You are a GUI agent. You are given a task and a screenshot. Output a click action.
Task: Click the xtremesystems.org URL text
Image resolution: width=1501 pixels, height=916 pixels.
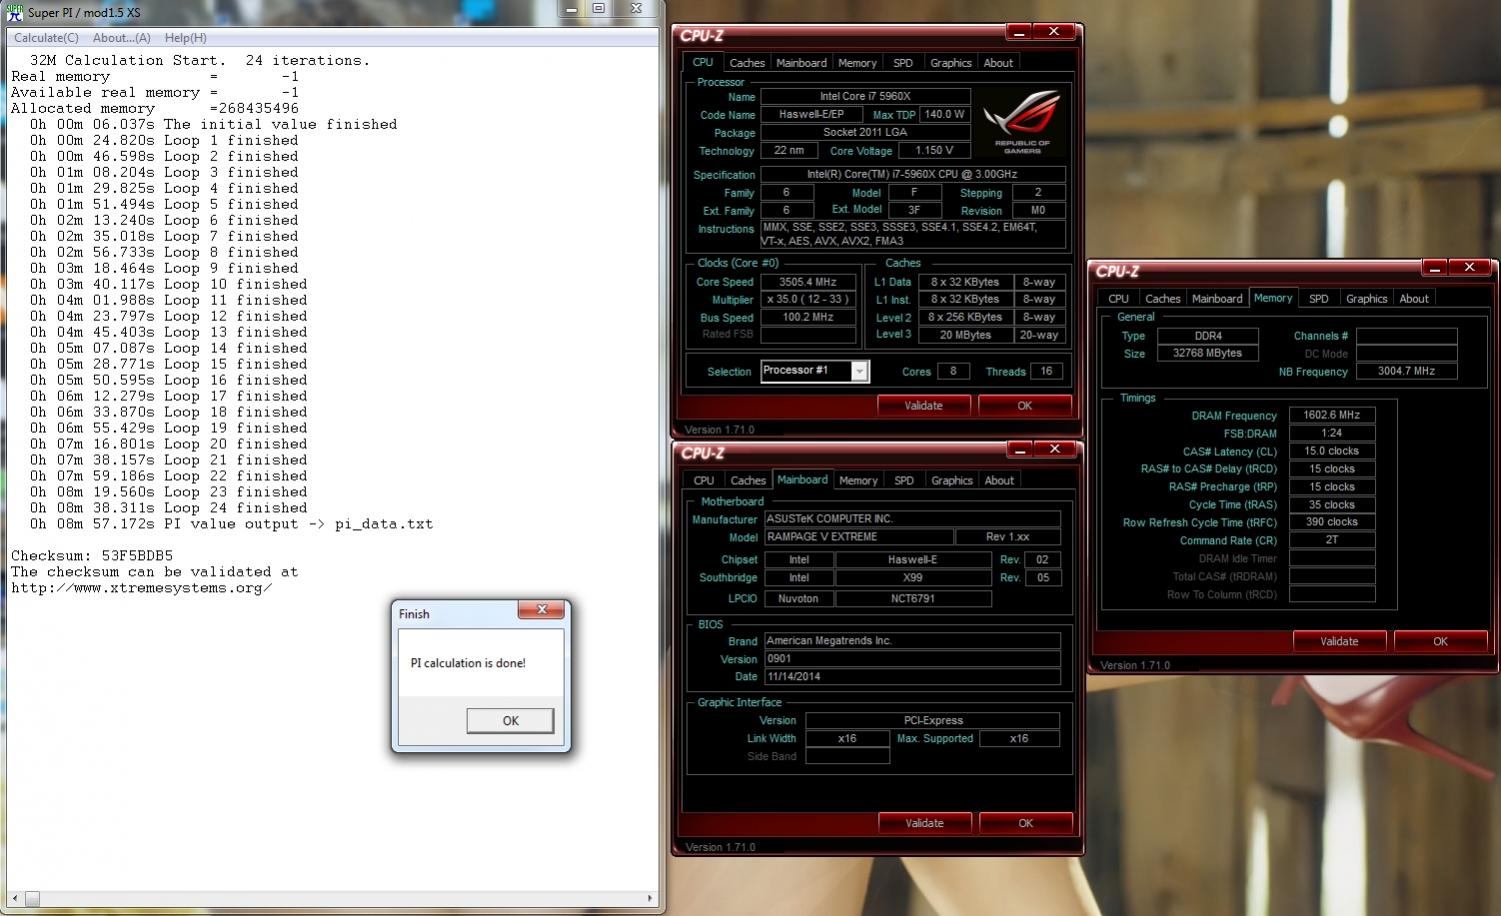point(141,588)
